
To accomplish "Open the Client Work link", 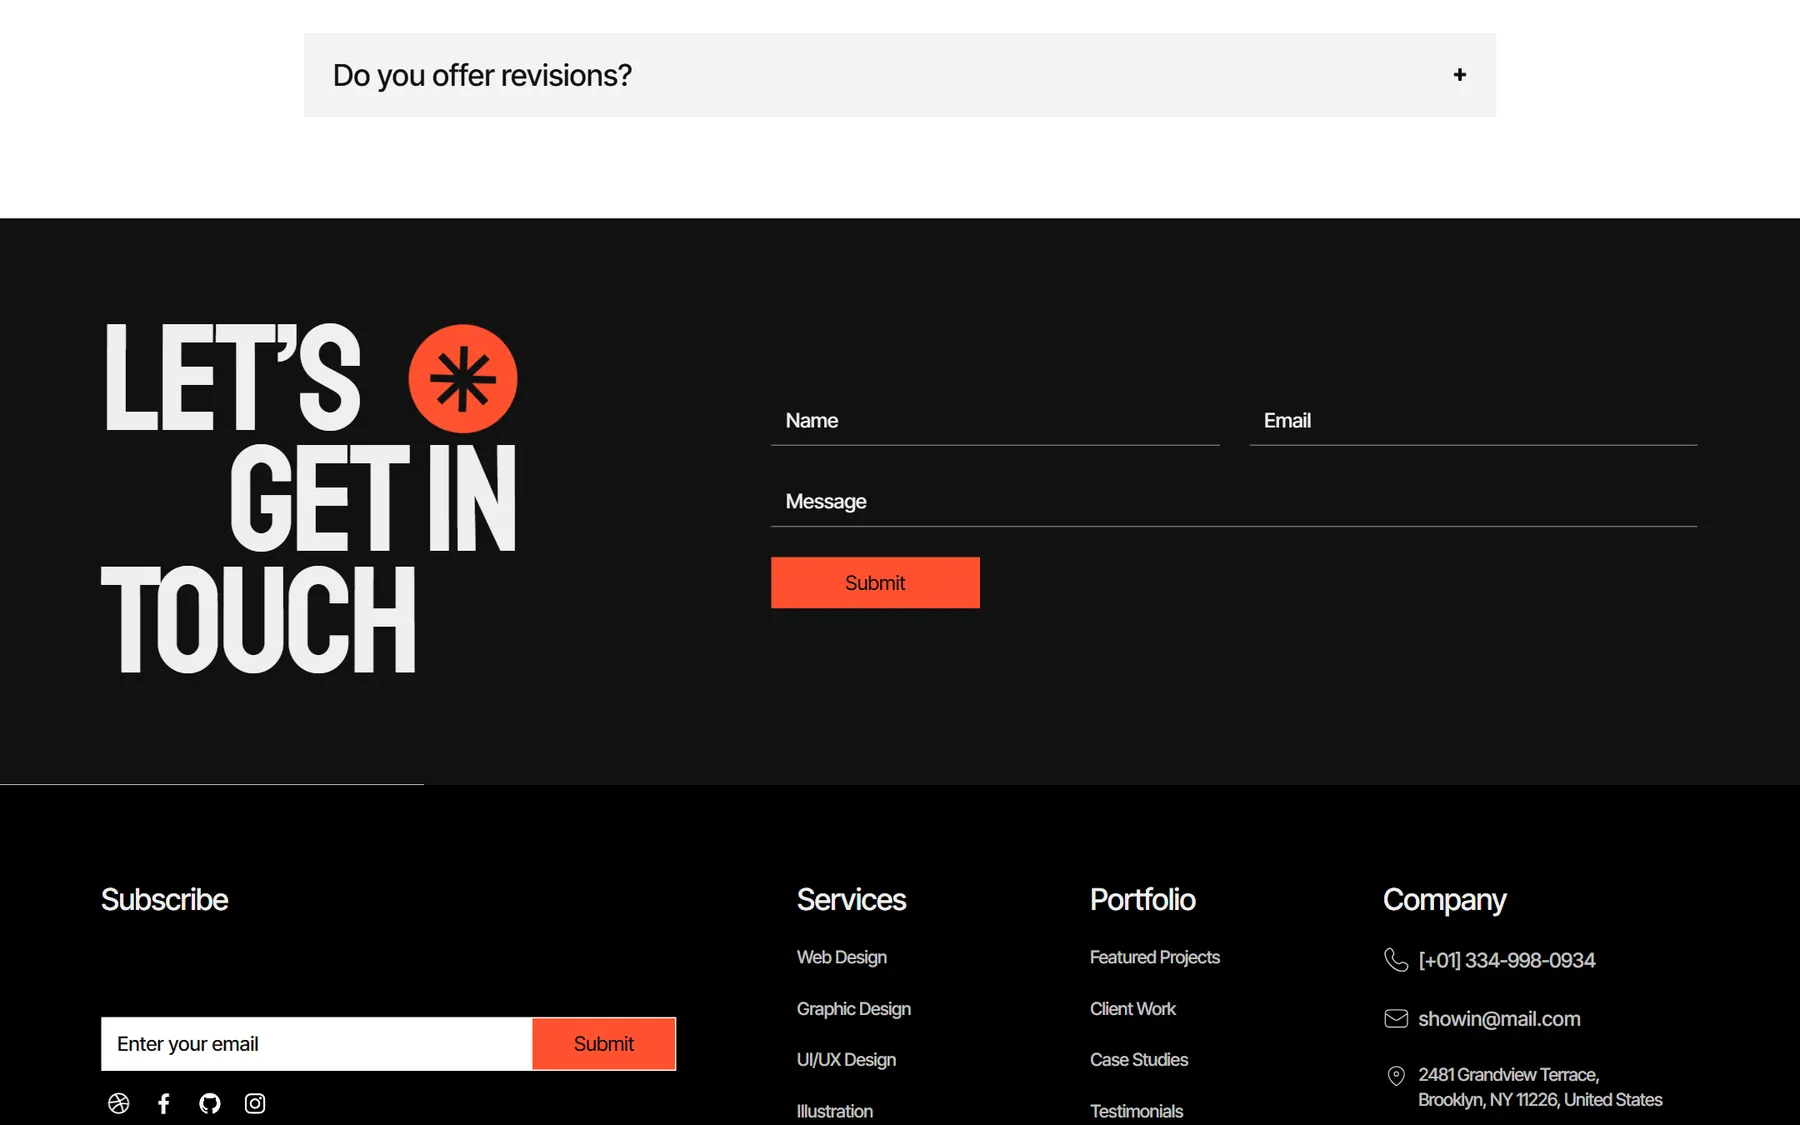I will (1133, 1009).
